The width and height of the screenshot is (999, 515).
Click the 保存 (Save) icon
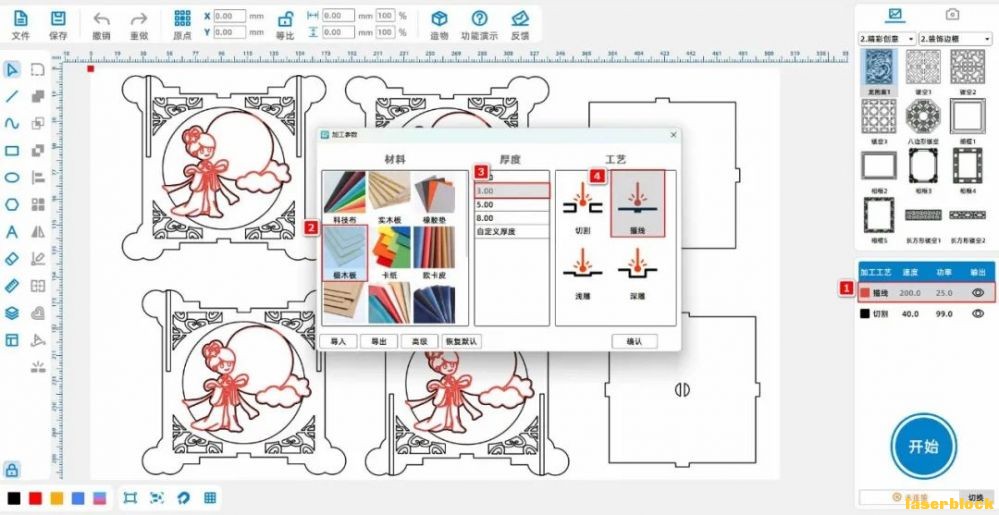tap(58, 18)
